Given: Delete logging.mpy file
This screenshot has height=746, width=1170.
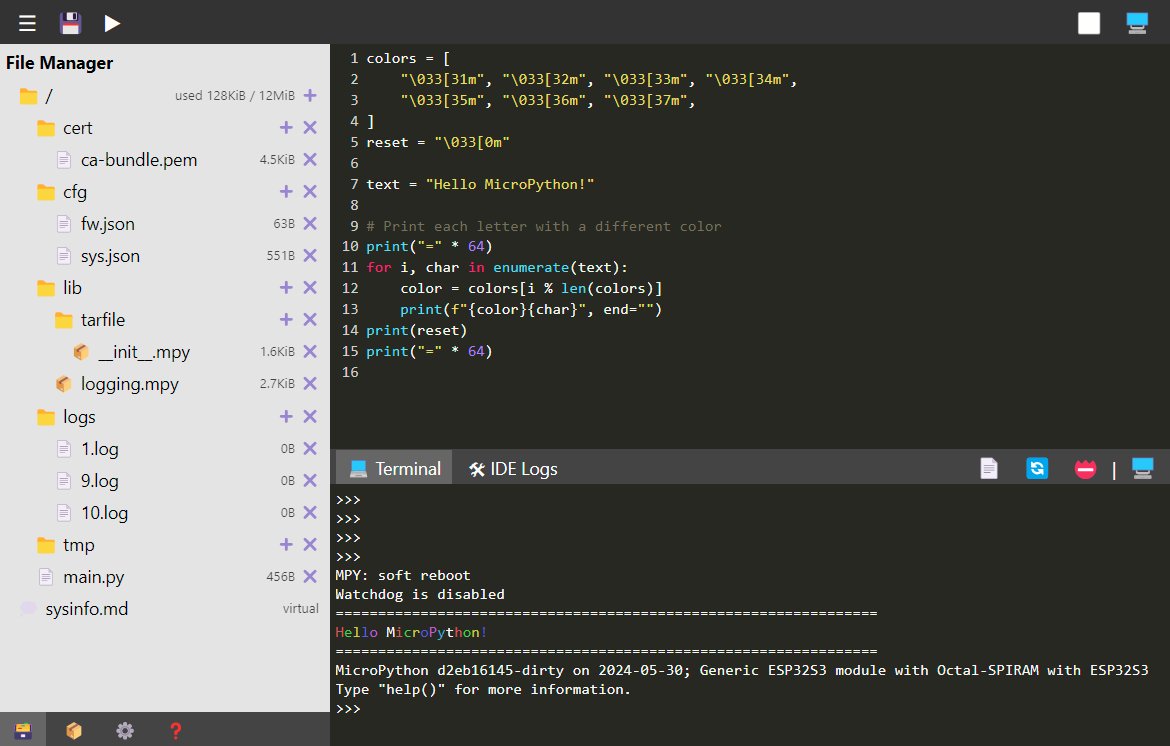Looking at the screenshot, I should (310, 383).
